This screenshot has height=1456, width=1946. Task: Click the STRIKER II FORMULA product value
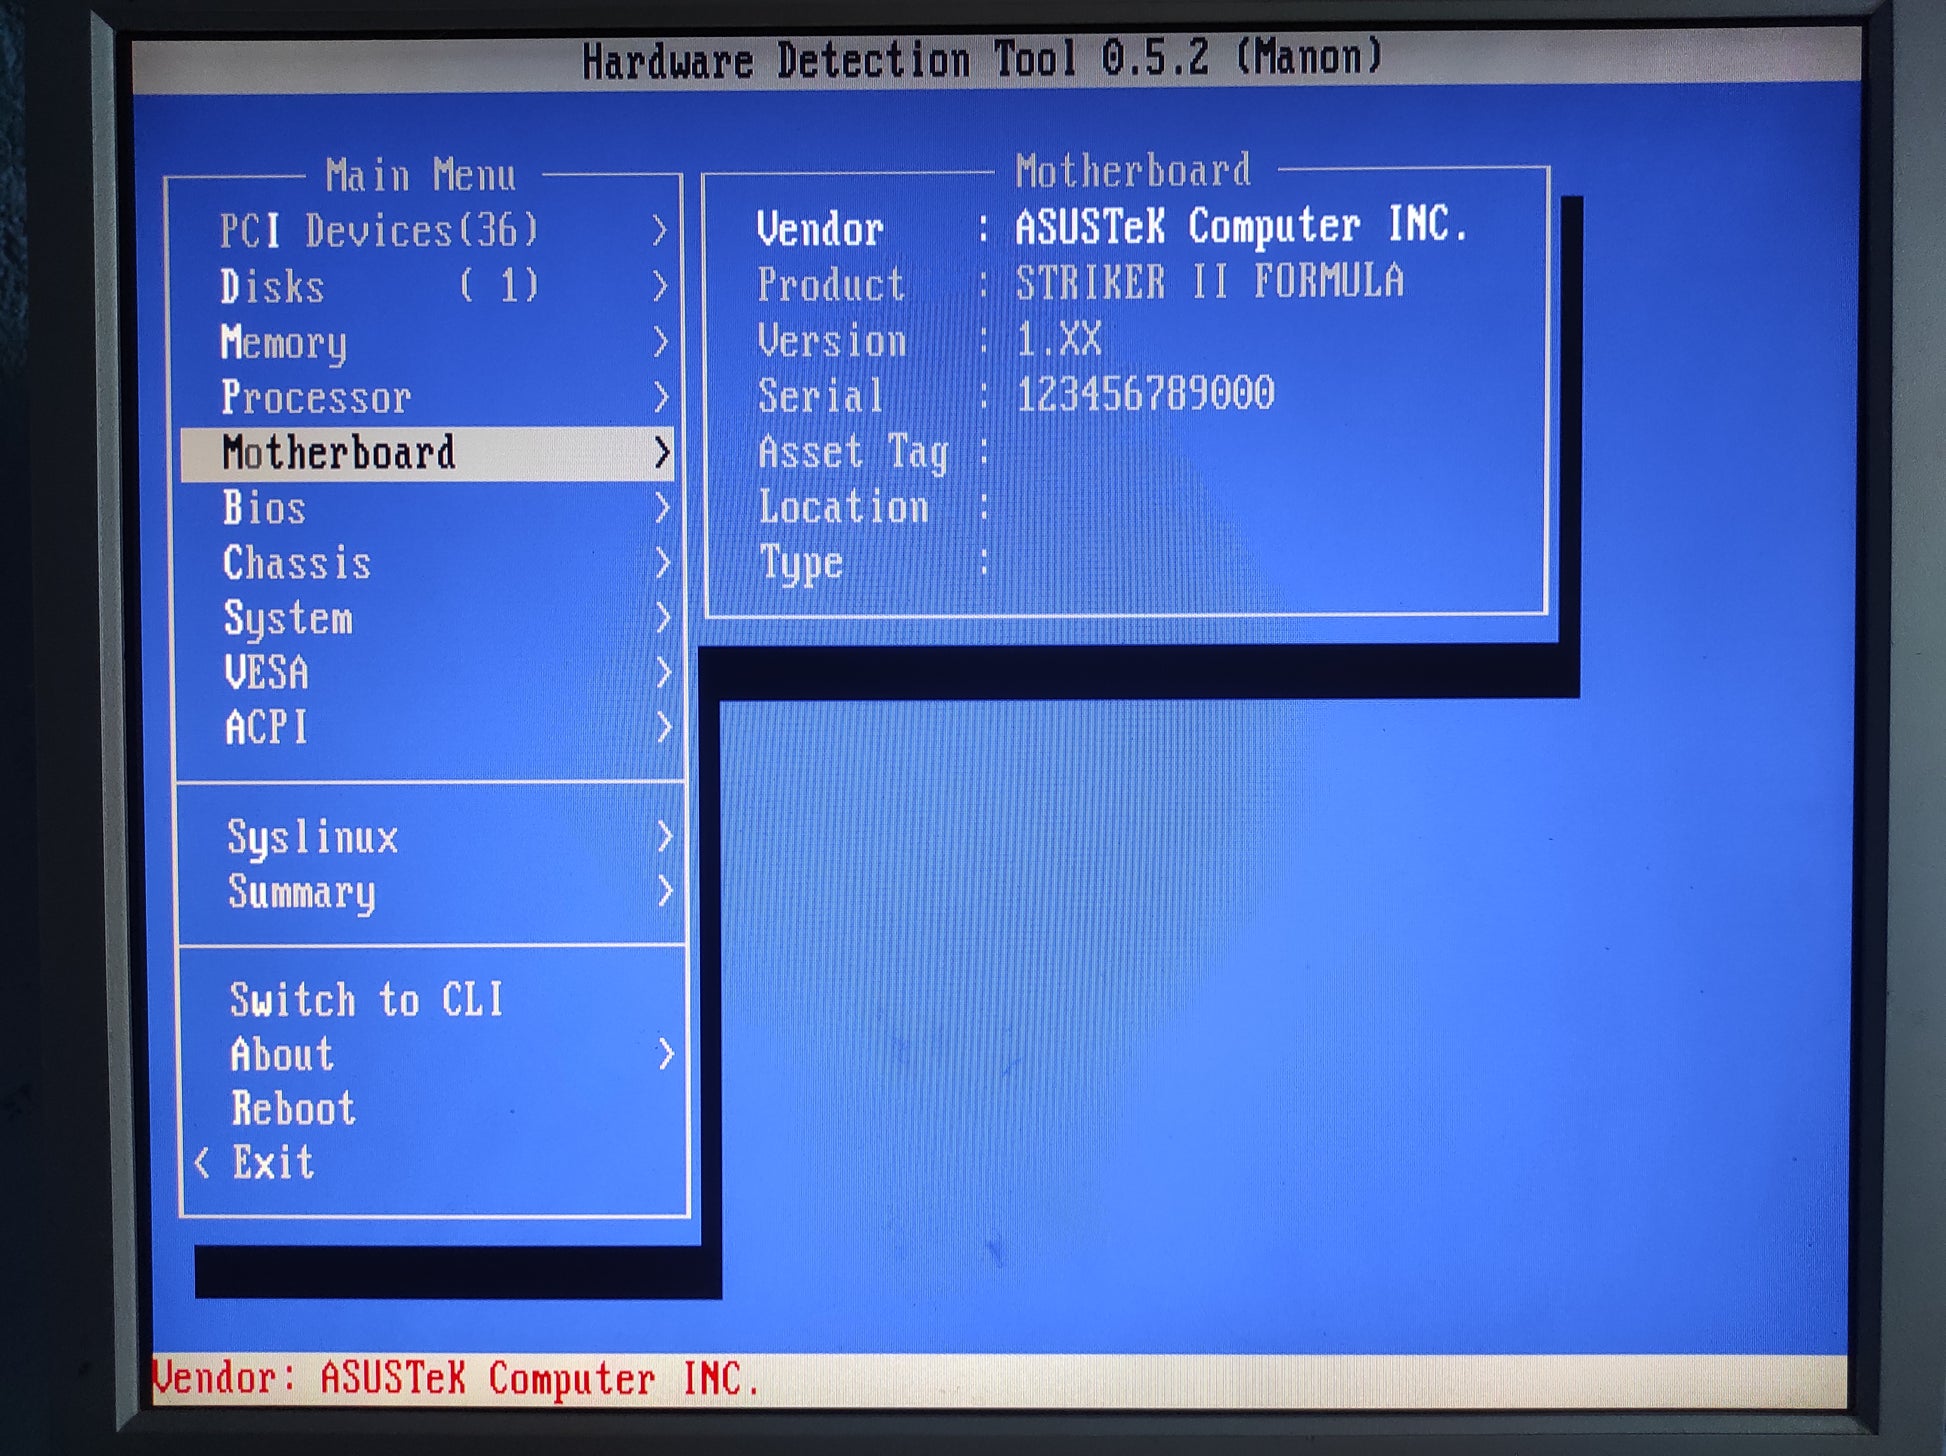coord(1209,282)
